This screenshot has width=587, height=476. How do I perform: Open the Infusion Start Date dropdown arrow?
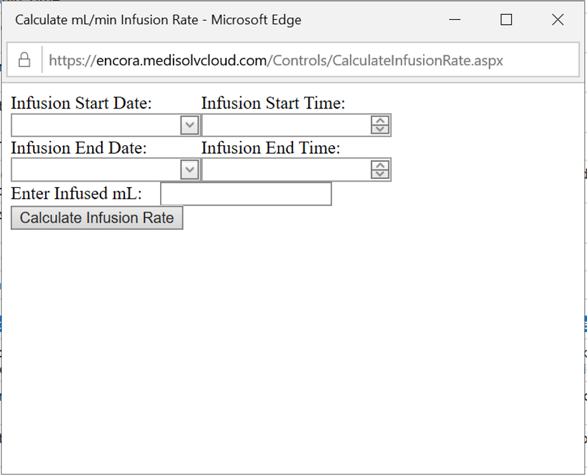[x=189, y=125]
